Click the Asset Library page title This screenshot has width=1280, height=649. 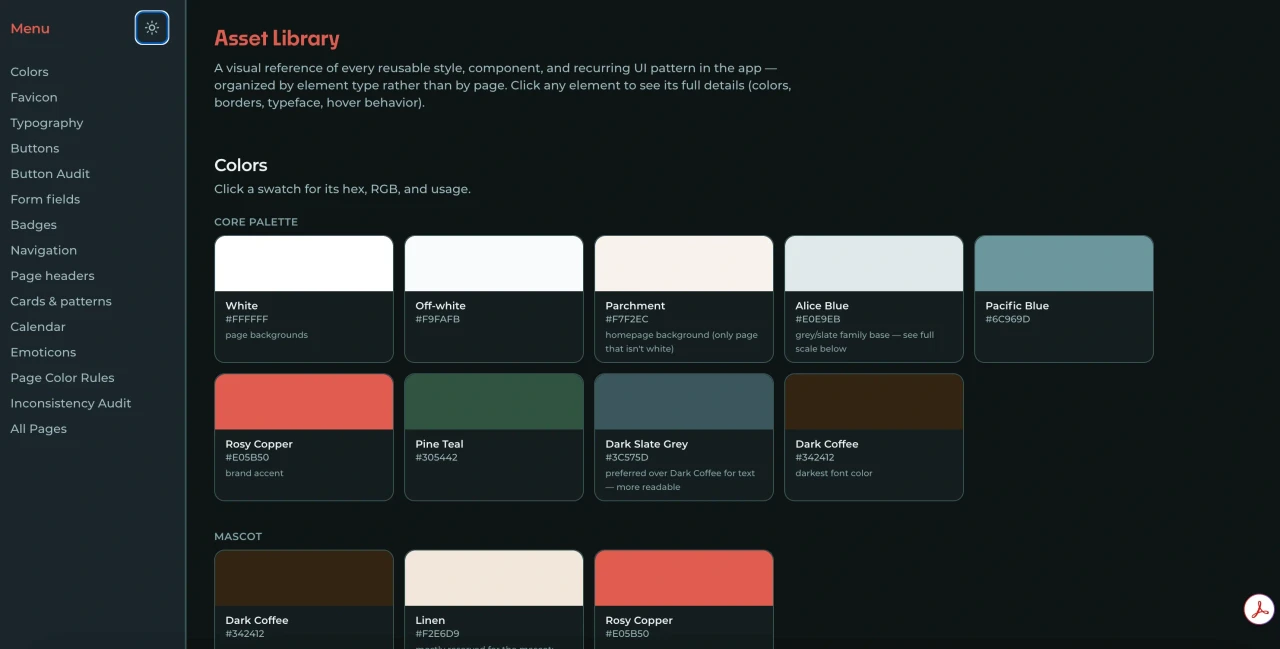coord(277,38)
